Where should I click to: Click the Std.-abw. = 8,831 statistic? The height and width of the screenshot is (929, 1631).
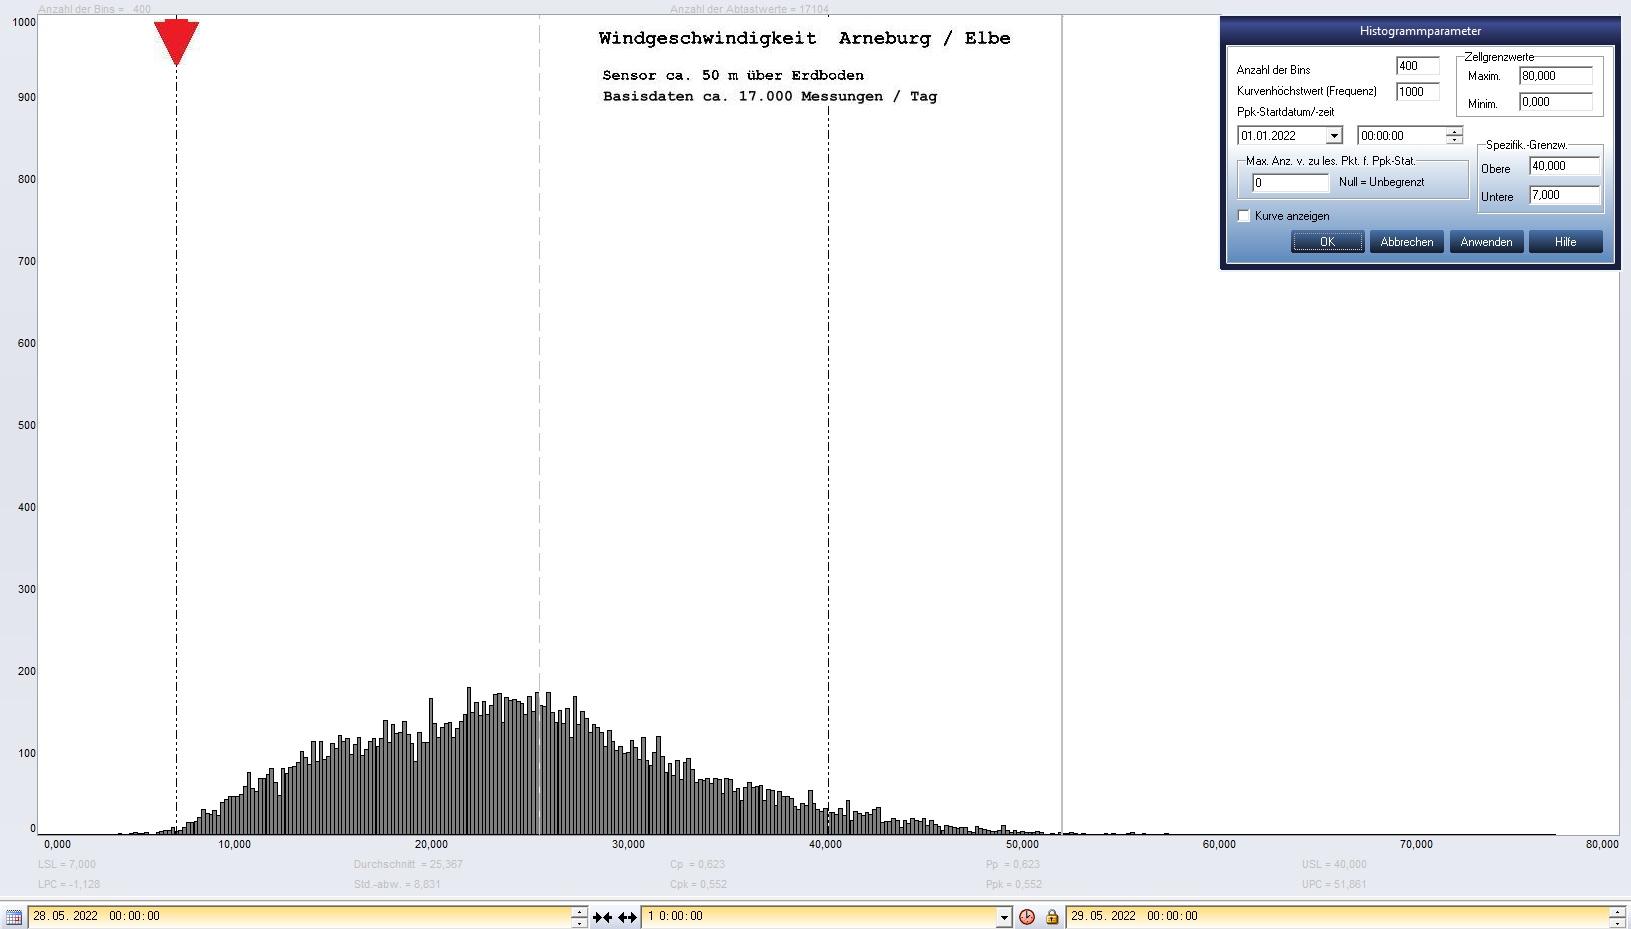[397, 884]
